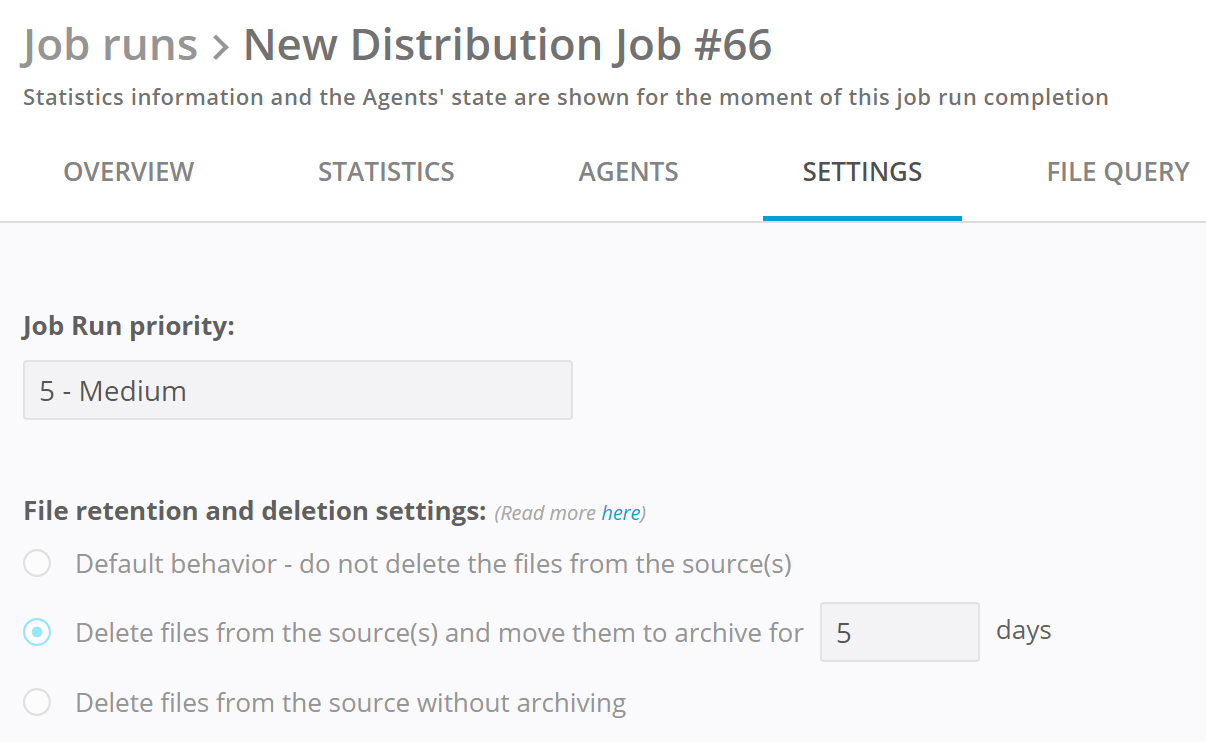Open the File Query tab

1117,172
